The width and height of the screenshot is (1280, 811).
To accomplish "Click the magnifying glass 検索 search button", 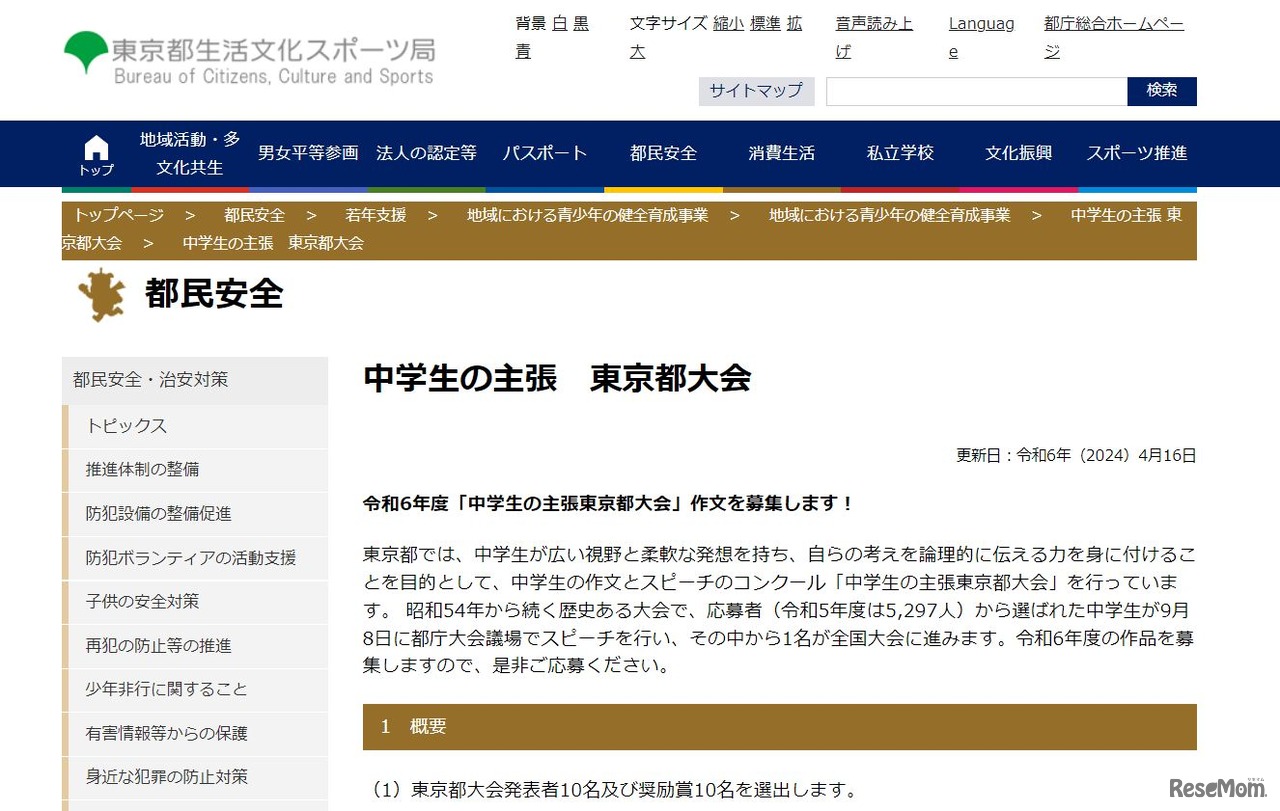I will click(1162, 90).
